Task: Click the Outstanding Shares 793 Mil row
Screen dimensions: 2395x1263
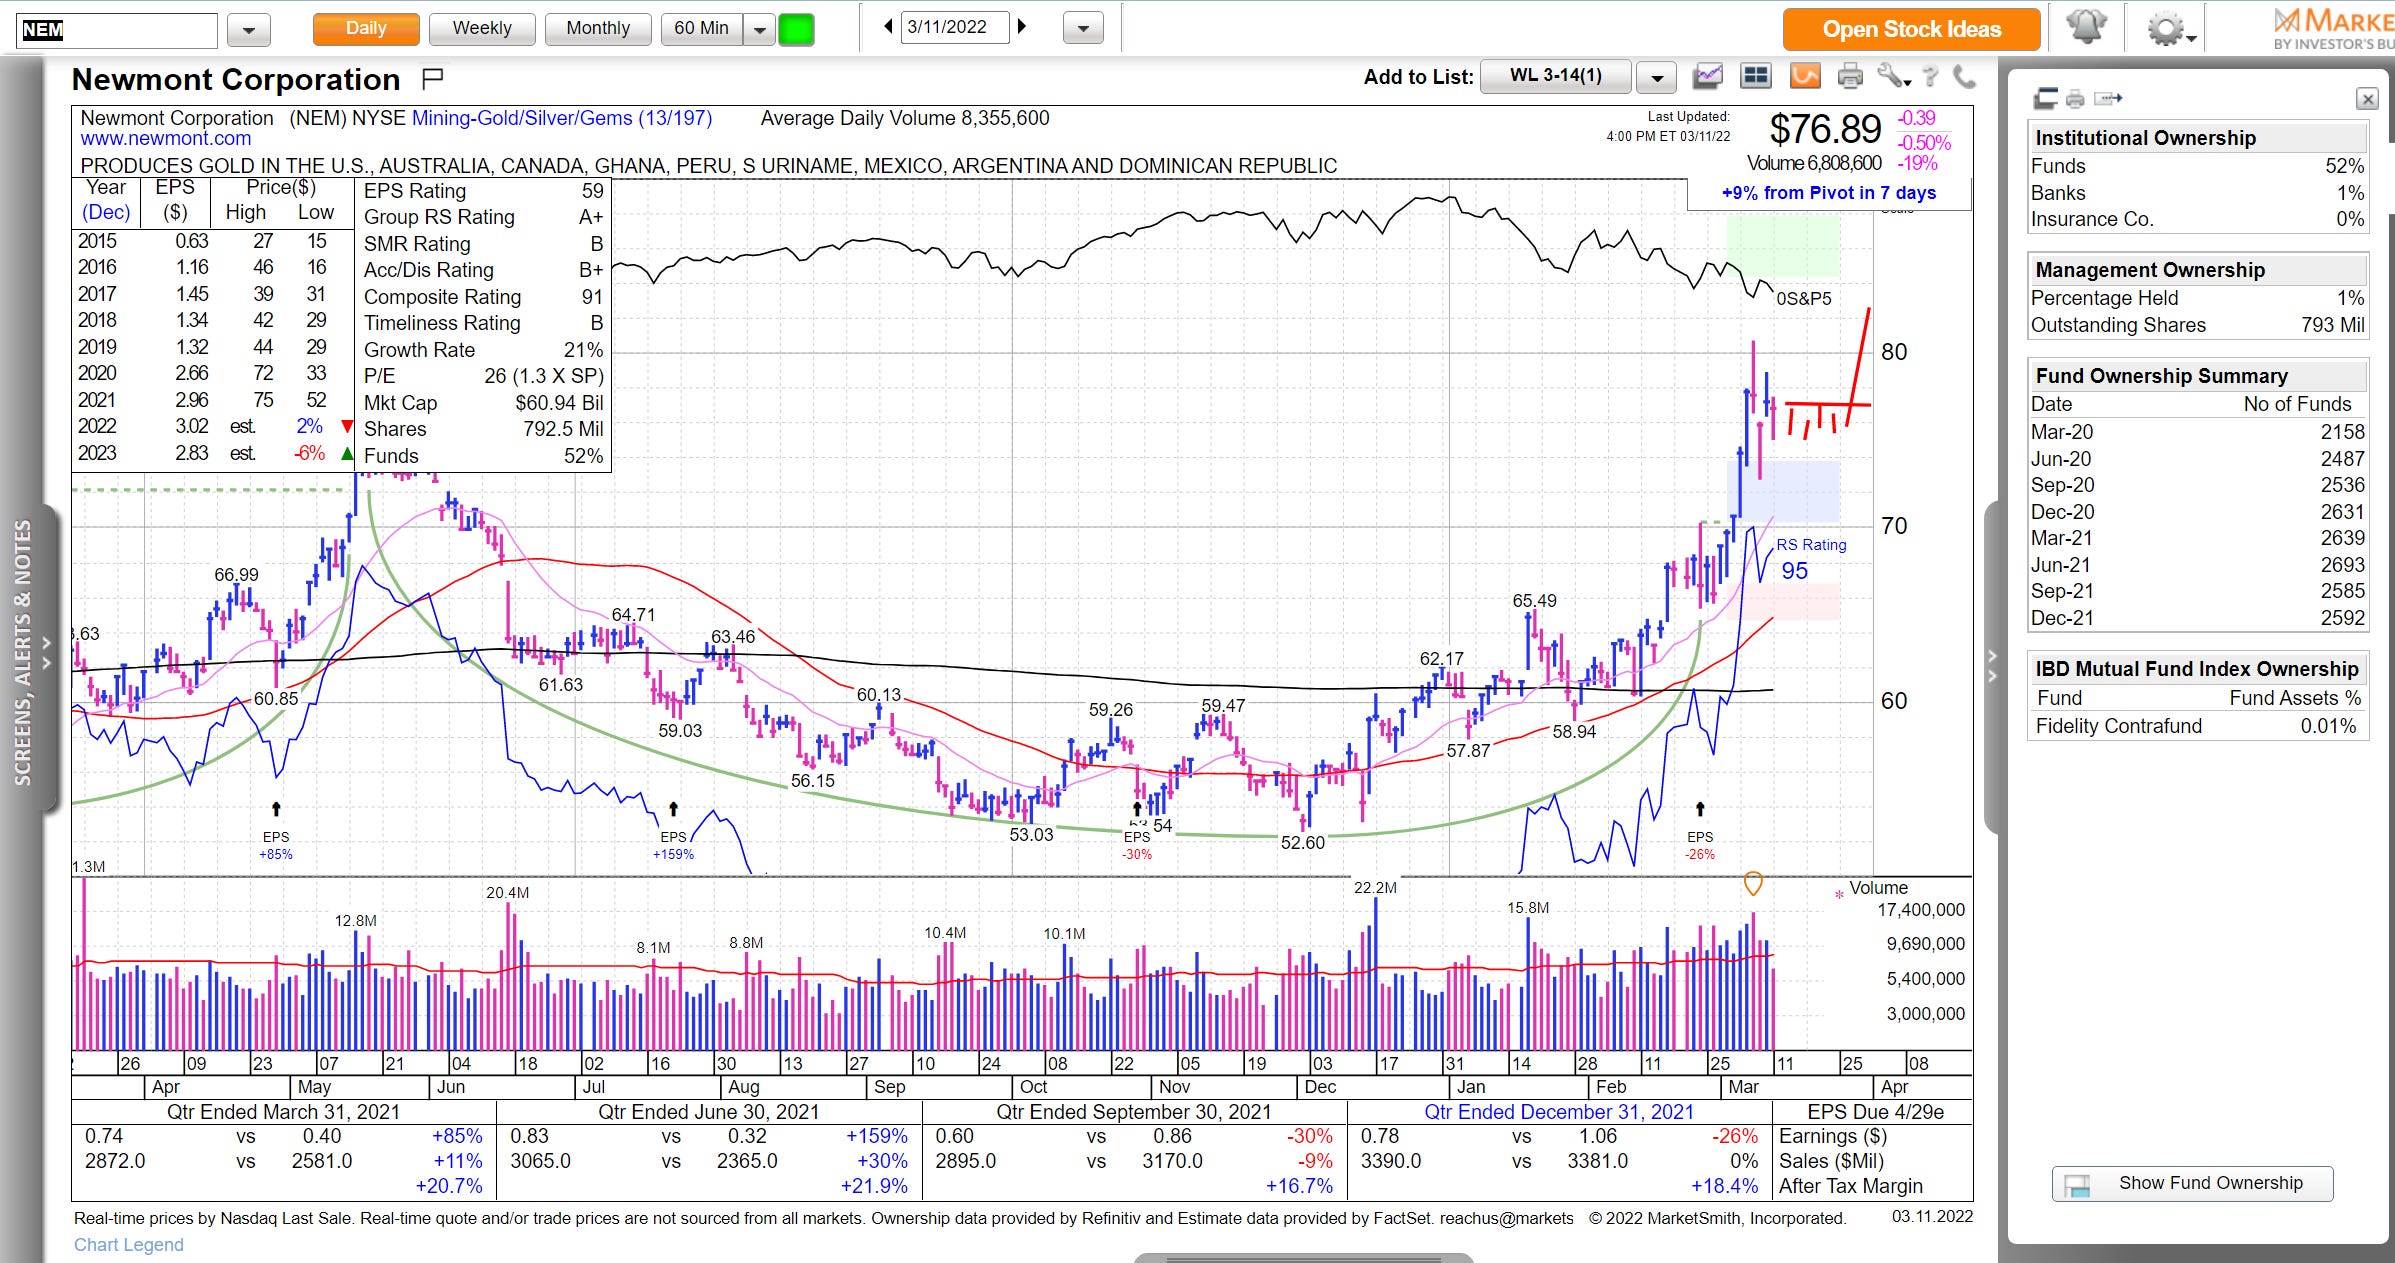Action: [x=2197, y=325]
